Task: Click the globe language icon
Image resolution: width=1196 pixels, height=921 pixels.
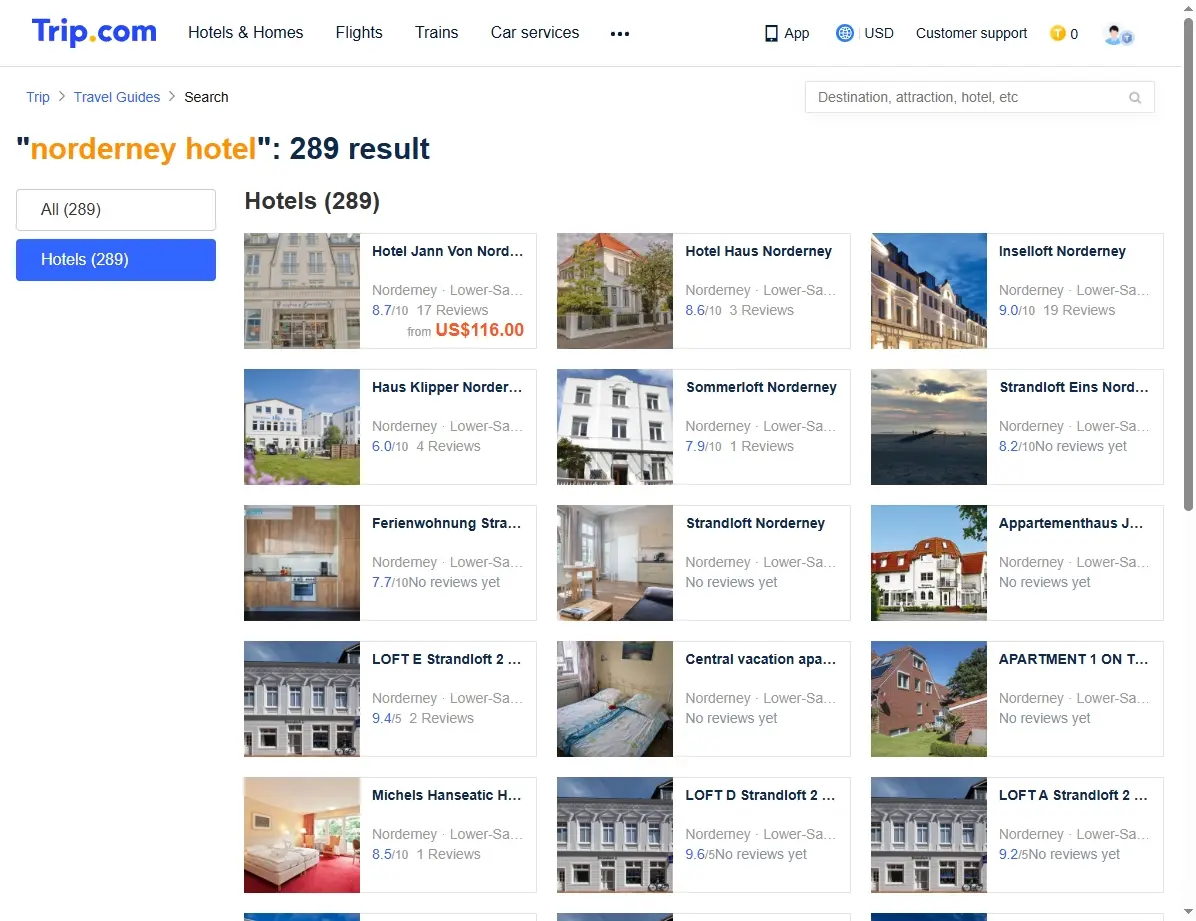Action: click(844, 33)
